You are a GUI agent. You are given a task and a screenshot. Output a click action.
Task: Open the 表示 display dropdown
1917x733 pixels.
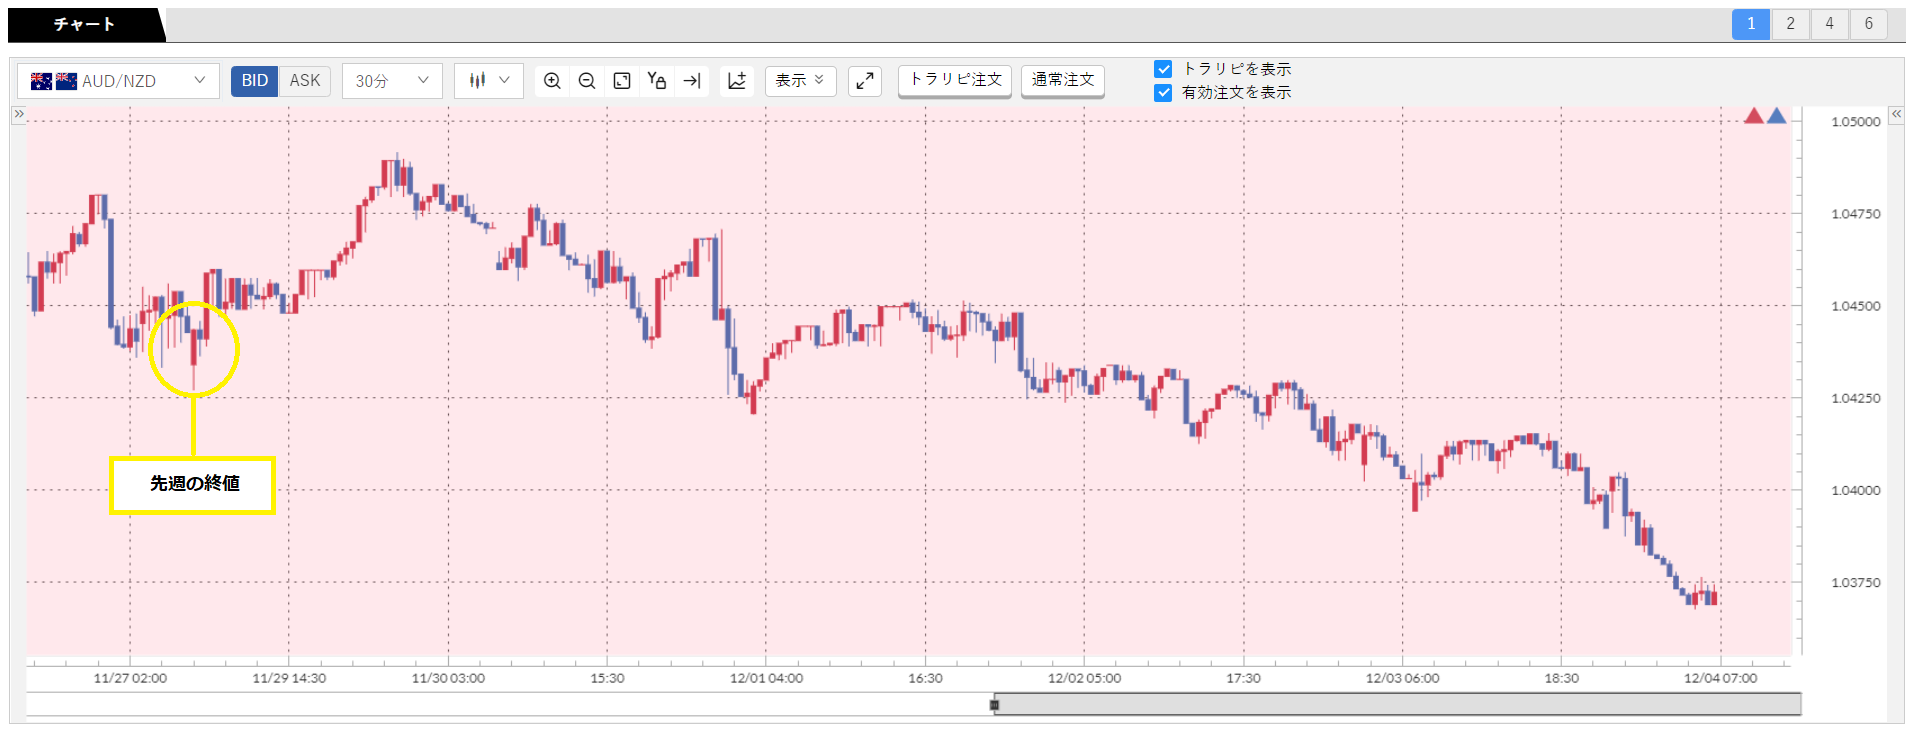(801, 81)
